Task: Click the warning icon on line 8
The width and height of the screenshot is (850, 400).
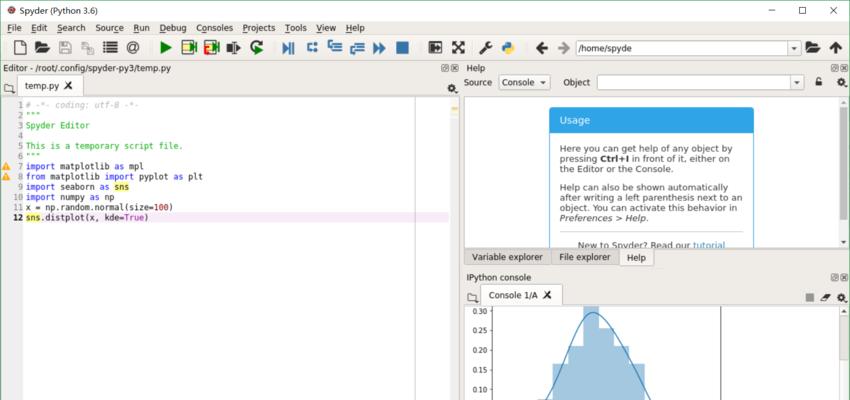Action: point(6,177)
